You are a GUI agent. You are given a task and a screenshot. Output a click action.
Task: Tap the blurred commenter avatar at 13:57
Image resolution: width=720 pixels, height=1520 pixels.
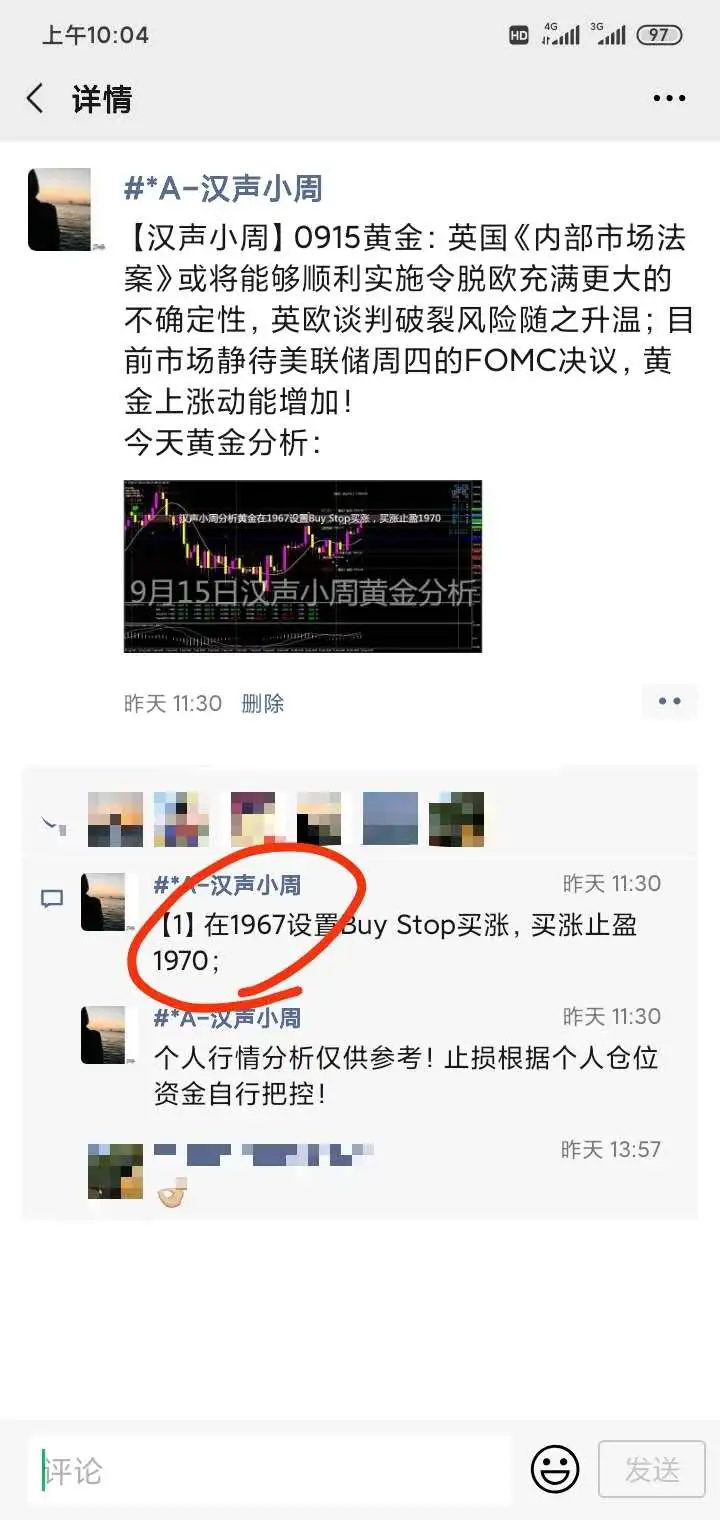click(x=115, y=1170)
